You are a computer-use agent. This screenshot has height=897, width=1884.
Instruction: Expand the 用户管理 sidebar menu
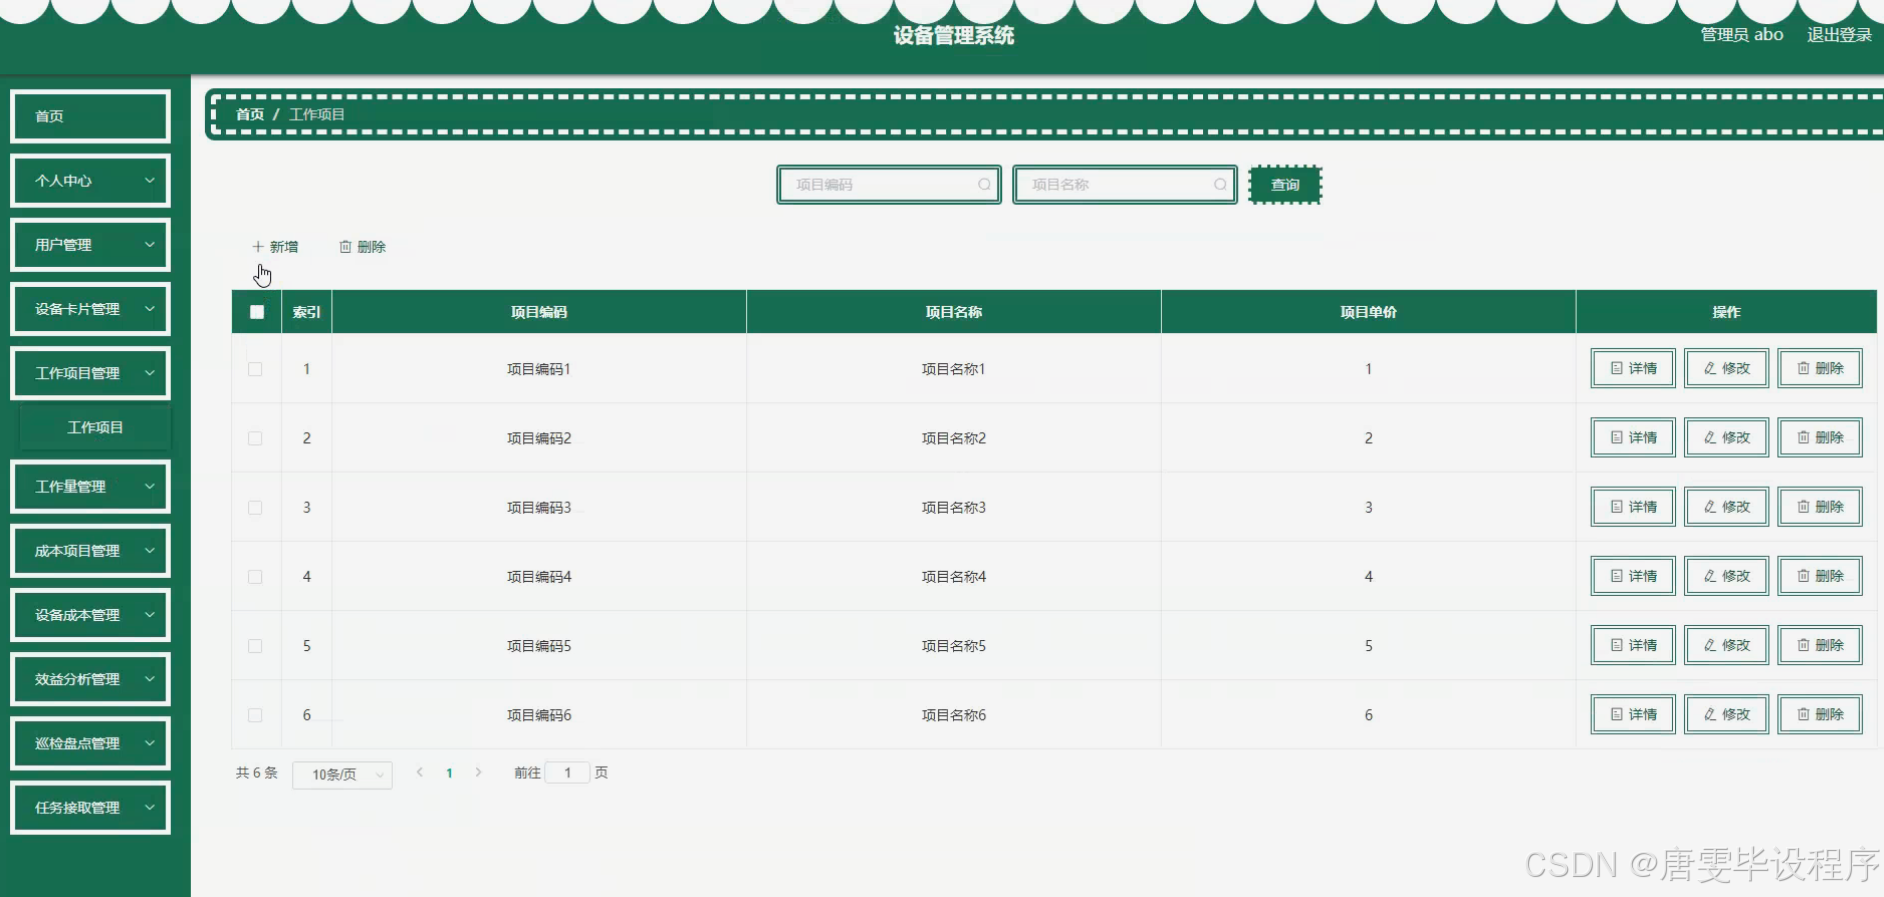[x=90, y=245]
